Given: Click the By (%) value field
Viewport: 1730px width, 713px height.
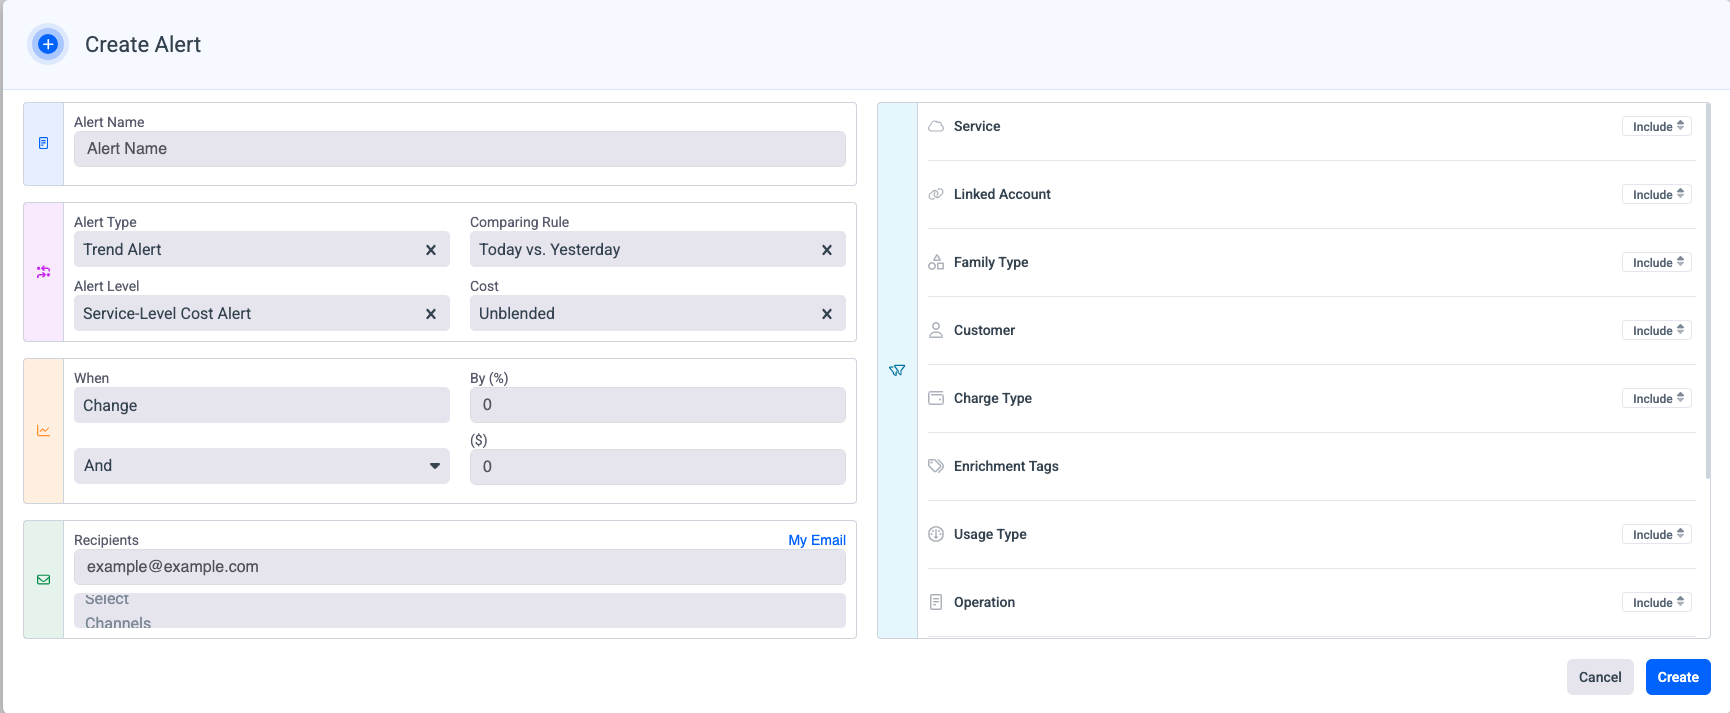Looking at the screenshot, I should tap(658, 405).
